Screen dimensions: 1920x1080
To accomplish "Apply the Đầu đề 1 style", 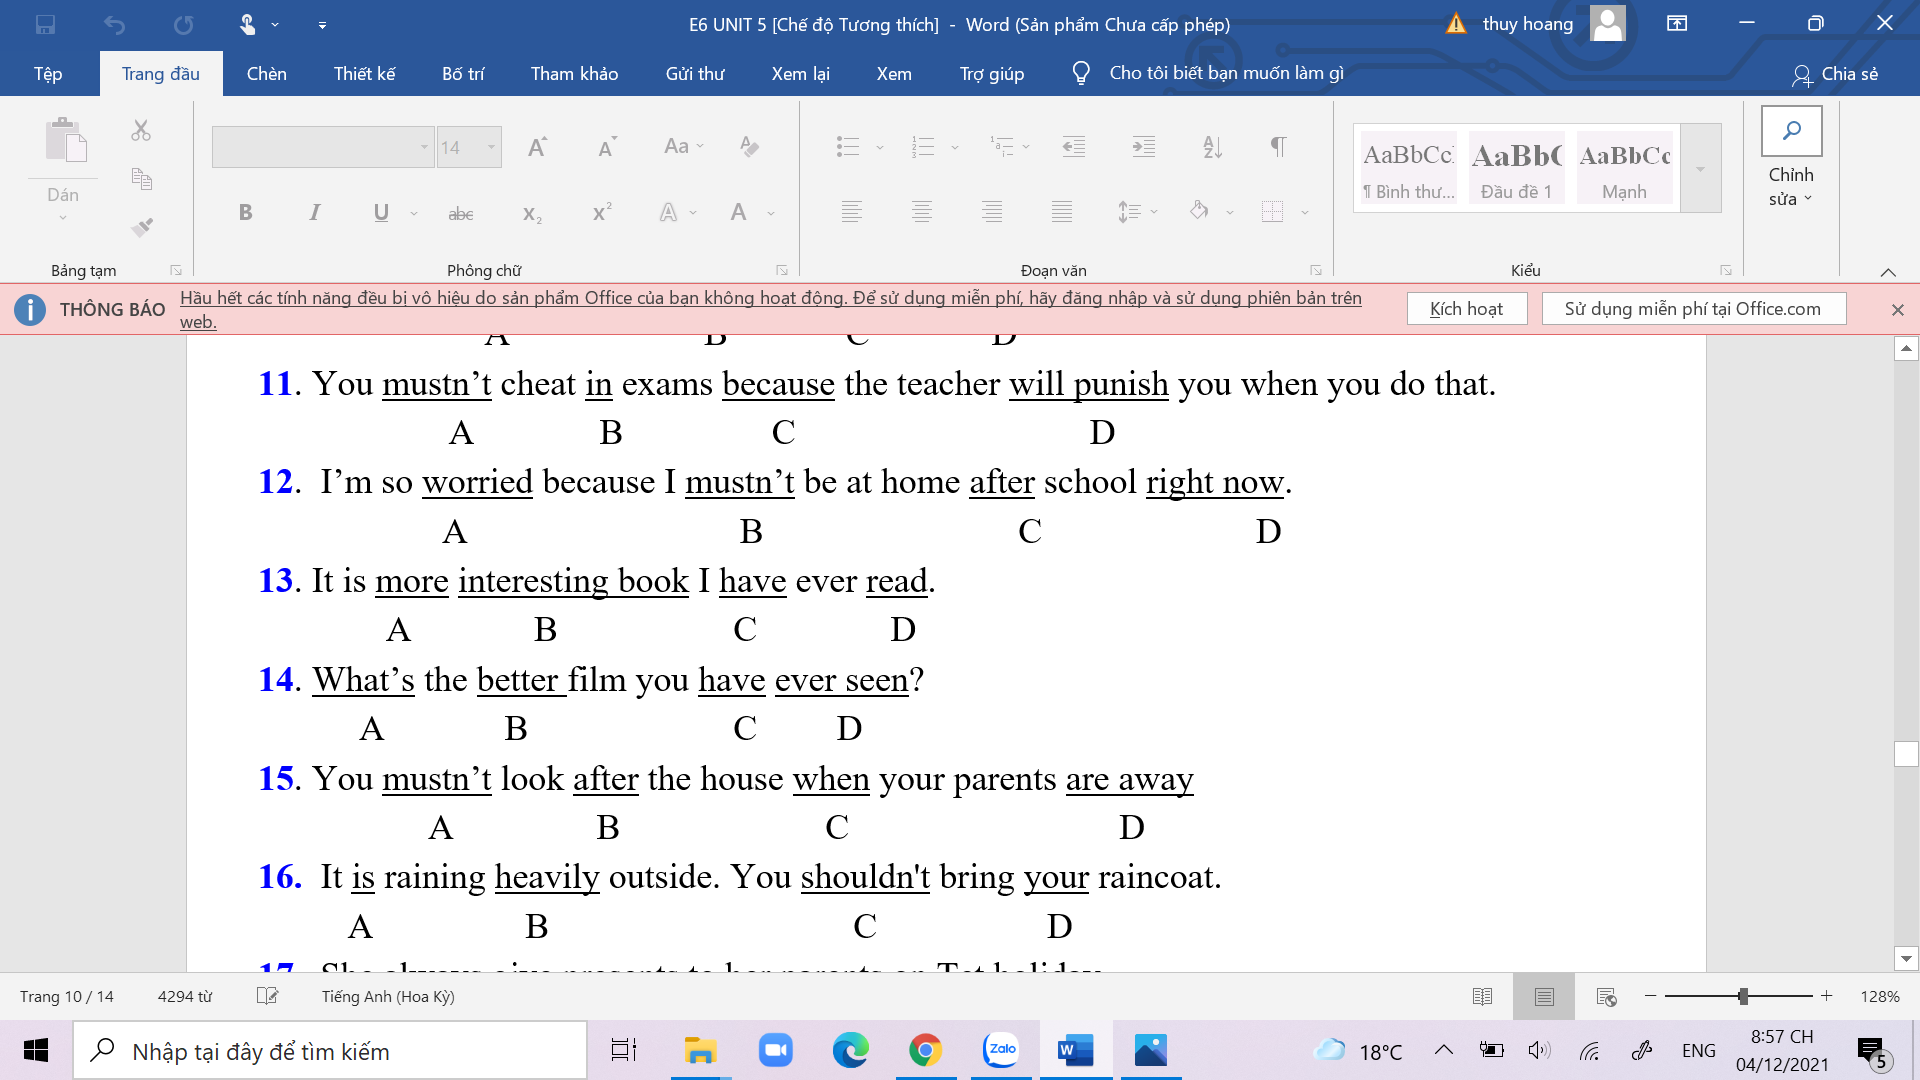I will [x=1516, y=168].
